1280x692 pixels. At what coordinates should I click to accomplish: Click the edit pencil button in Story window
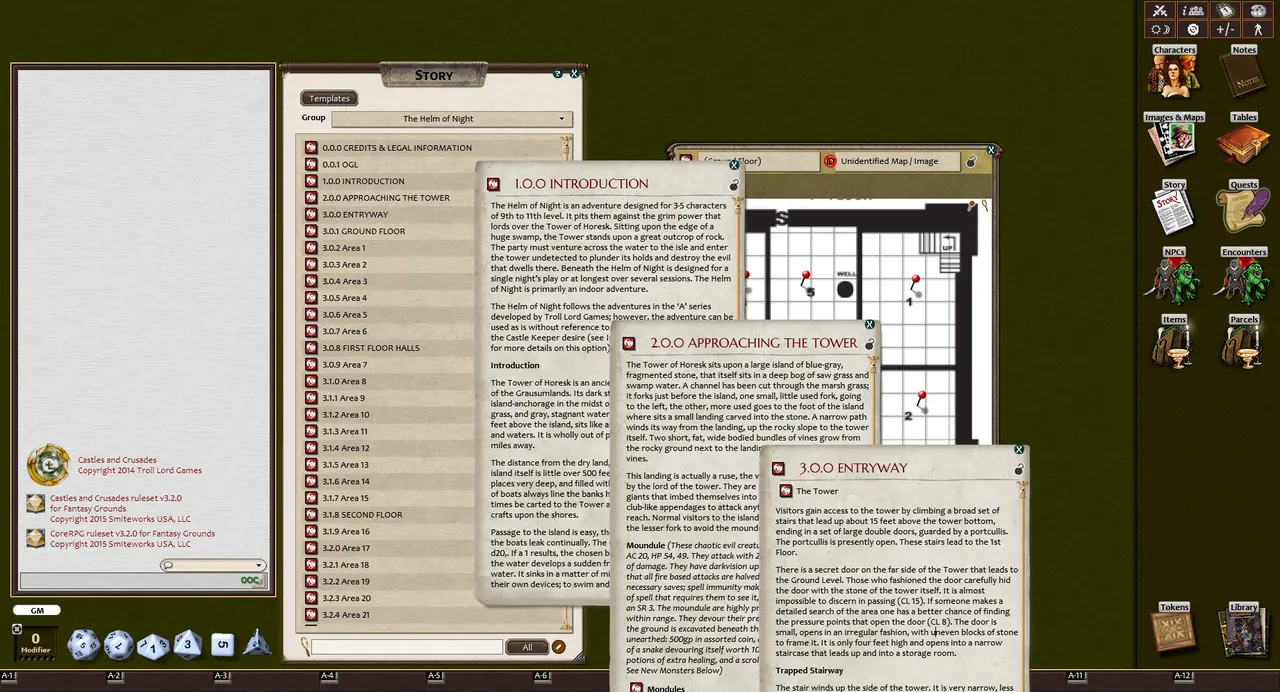(x=559, y=647)
